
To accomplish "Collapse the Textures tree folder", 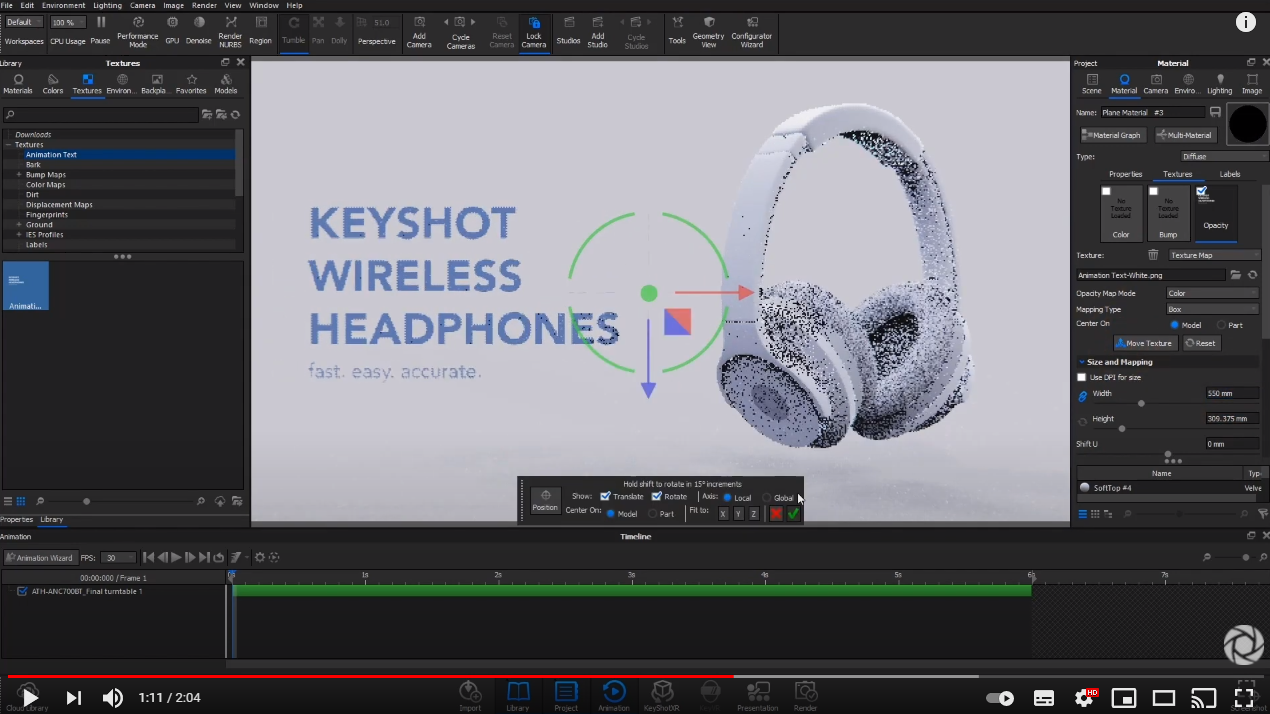I will point(8,145).
